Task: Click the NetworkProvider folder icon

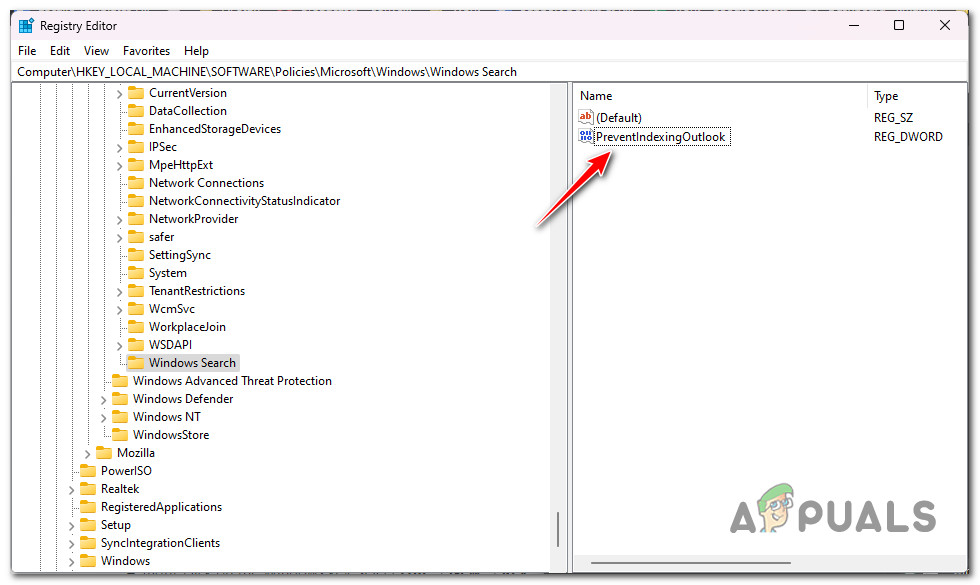Action: pyautogui.click(x=136, y=219)
